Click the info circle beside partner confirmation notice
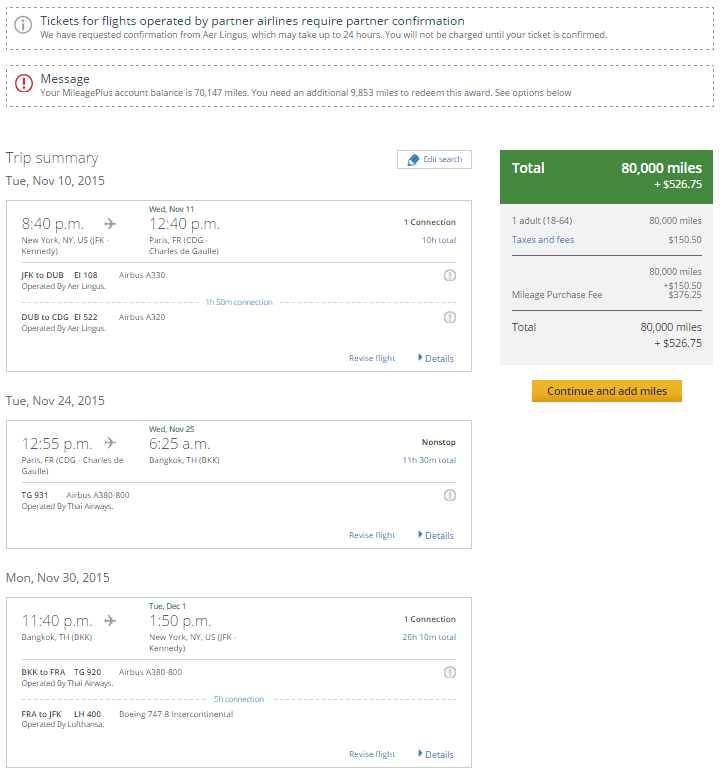Screen dimensions: 723x773 (24, 25)
